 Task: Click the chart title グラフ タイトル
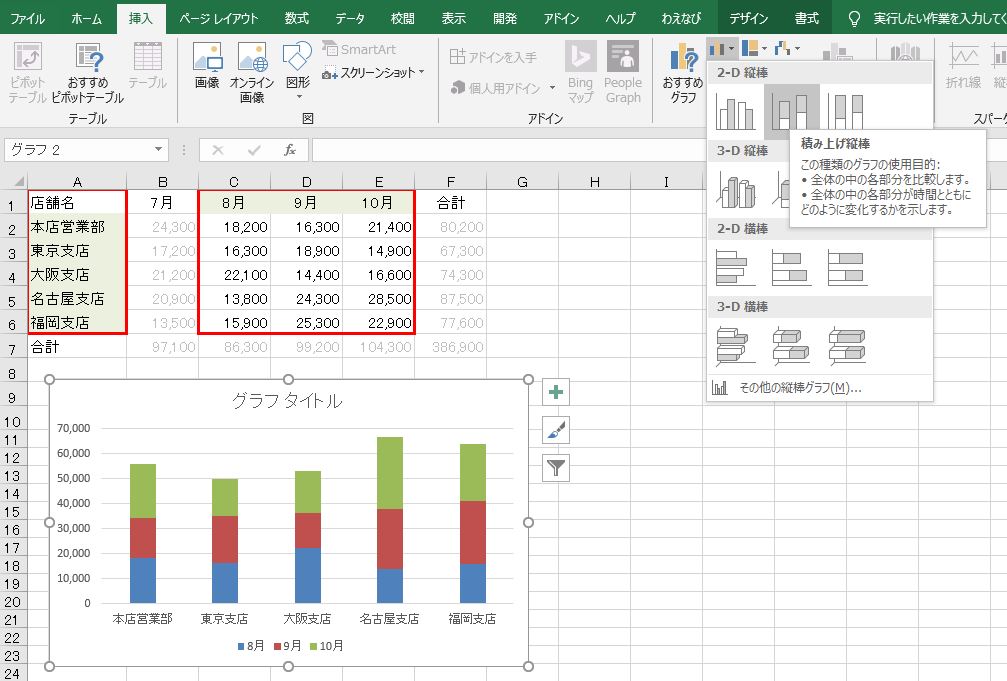tap(287, 401)
